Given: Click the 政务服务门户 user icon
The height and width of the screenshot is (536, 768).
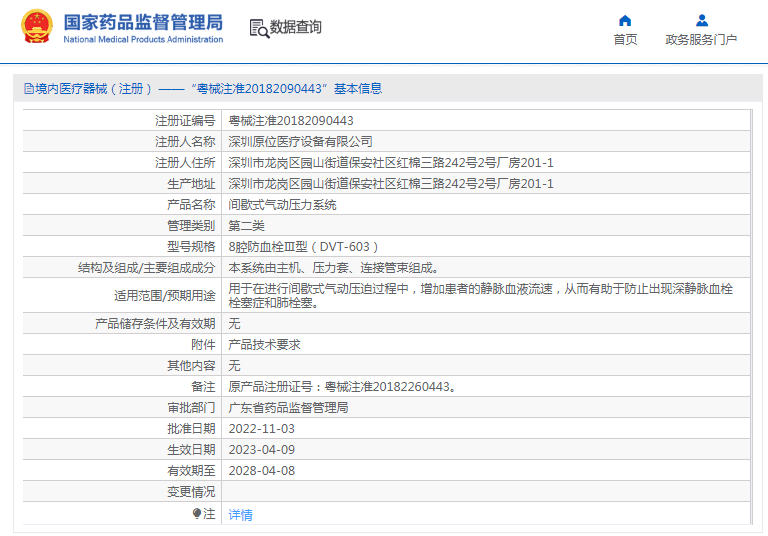Looking at the screenshot, I should coord(702,21).
